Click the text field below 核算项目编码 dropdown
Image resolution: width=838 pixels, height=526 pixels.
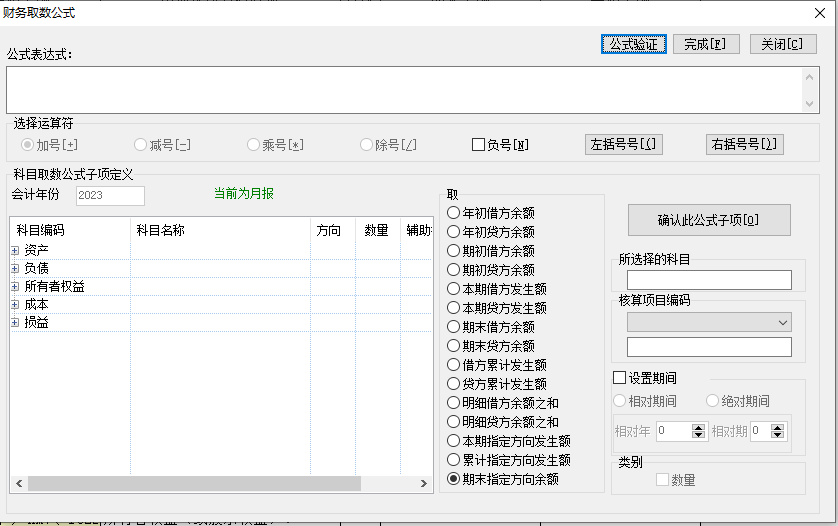pos(709,347)
